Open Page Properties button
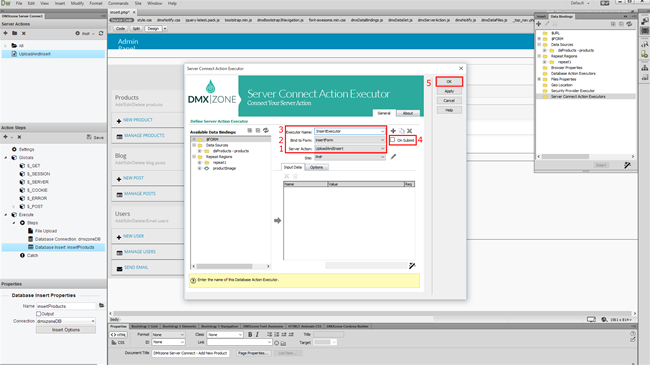Viewport: 650px width, 365px height. tap(252, 353)
